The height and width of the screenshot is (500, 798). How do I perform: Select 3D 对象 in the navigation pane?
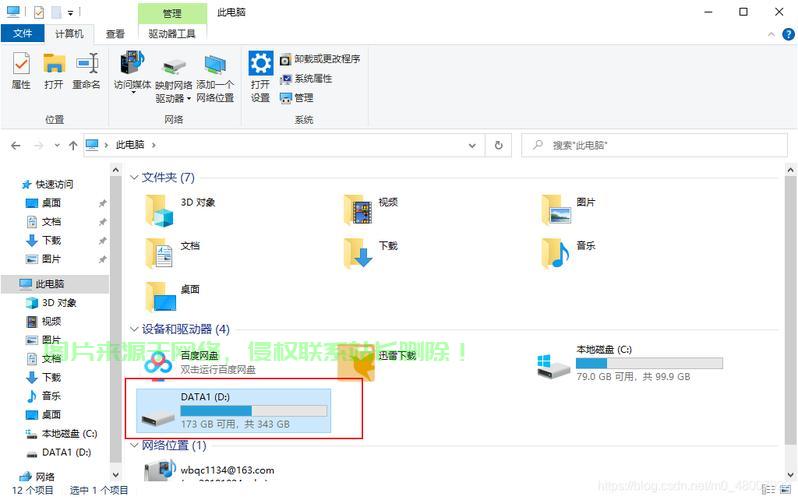(x=59, y=303)
